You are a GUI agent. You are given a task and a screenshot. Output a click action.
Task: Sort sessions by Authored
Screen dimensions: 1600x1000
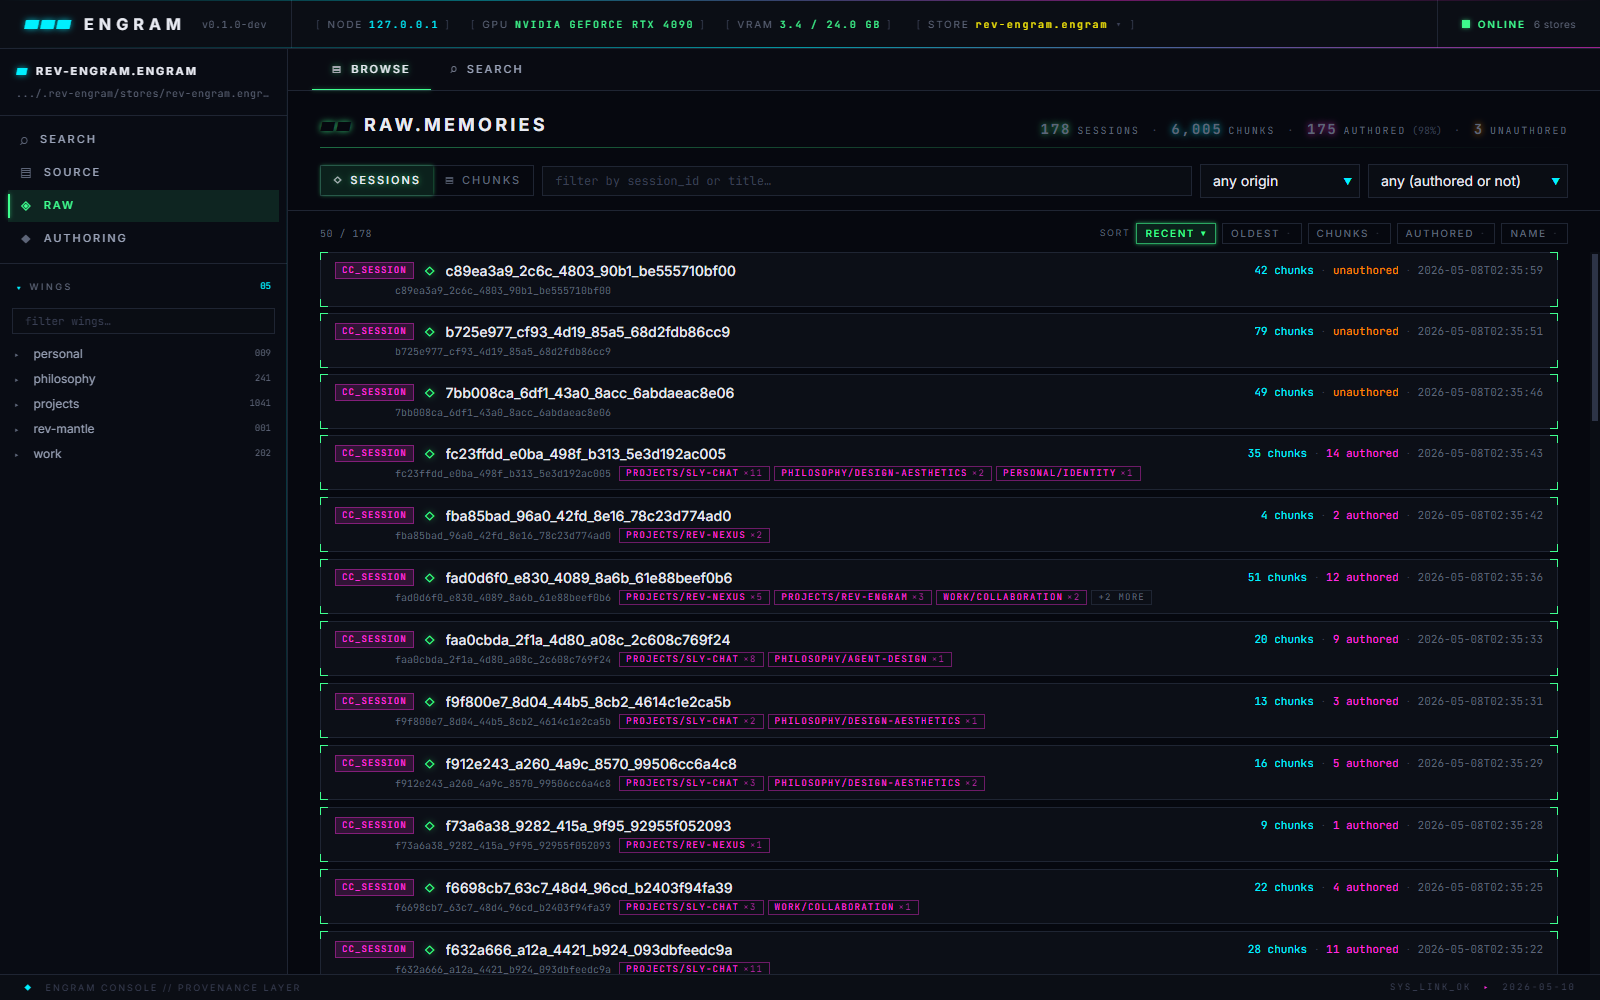[1445, 233]
